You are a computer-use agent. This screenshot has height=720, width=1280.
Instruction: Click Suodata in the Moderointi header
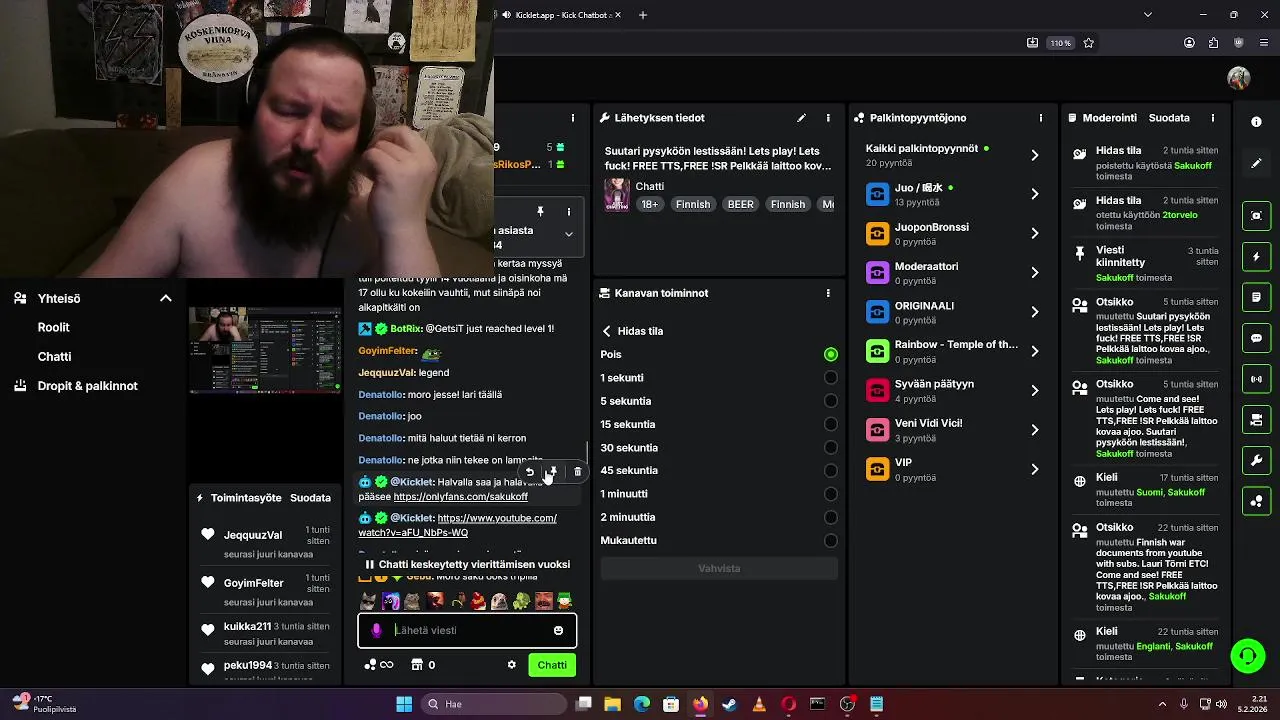pos(1169,118)
